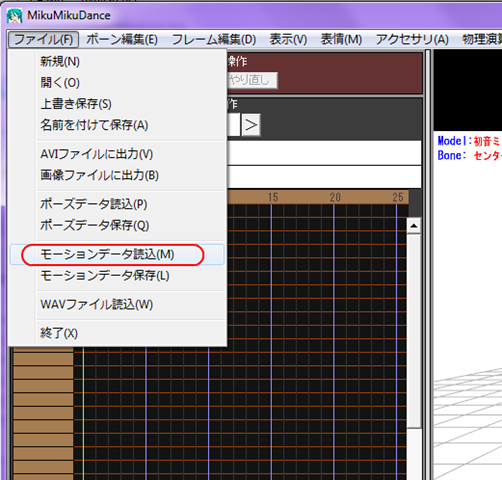This screenshot has height=480, width=502.
Task: Click the timeline scrollbar up arrow
Action: click(x=414, y=226)
